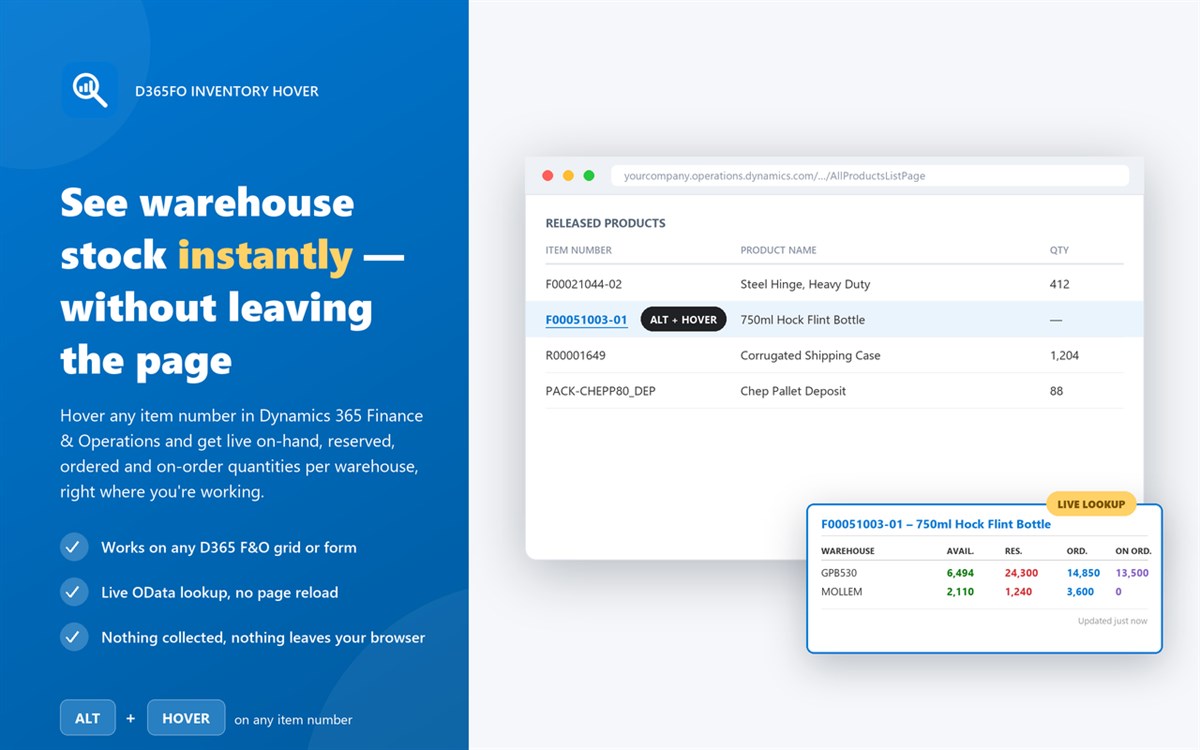Click the HOVER key button at bottom

point(186,718)
